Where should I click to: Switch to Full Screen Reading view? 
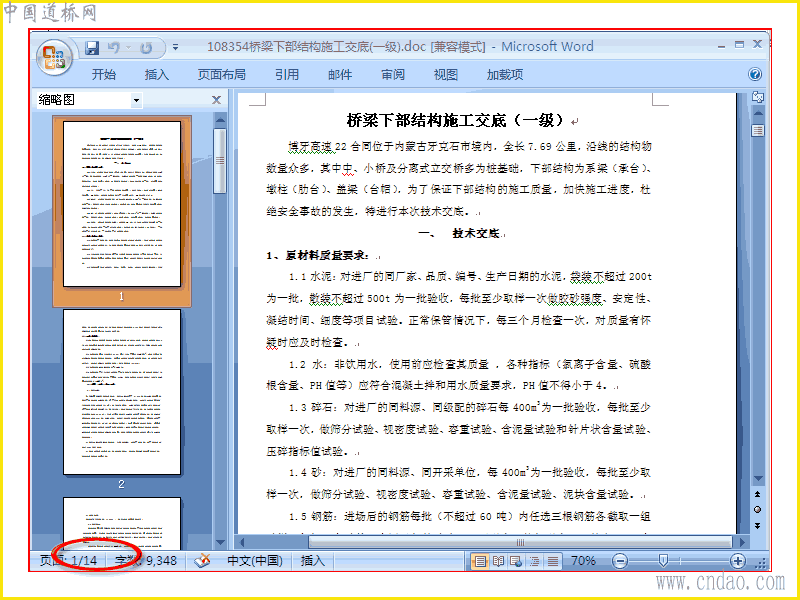coord(498,561)
